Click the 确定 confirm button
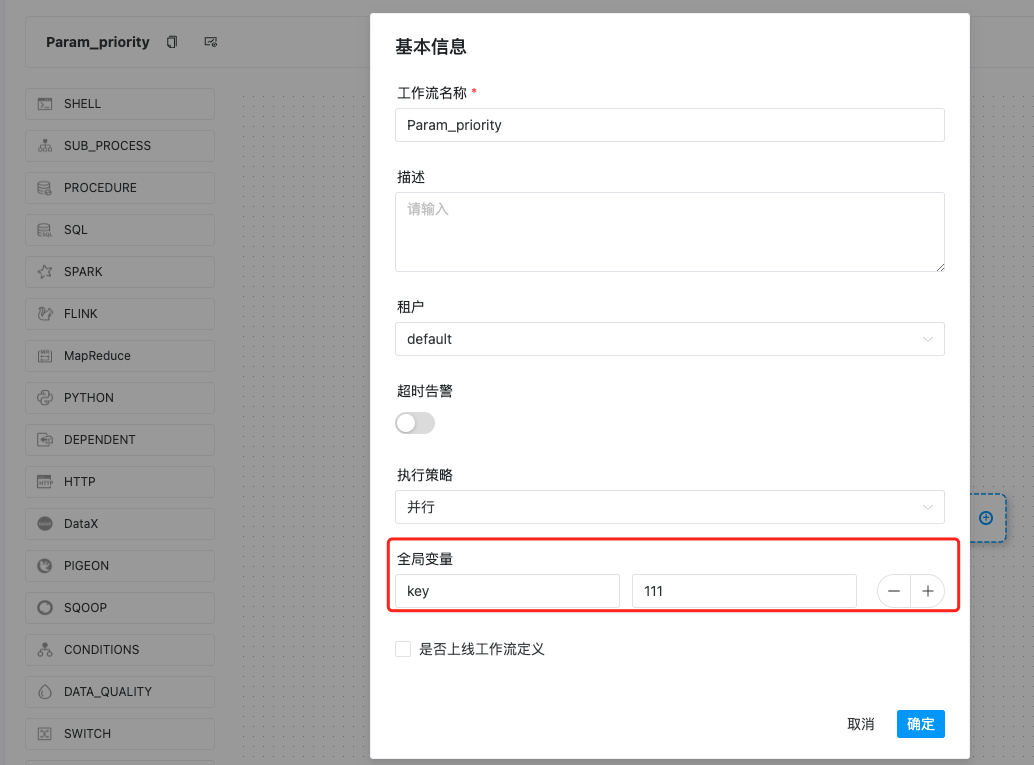The height and width of the screenshot is (765, 1034). (921, 724)
